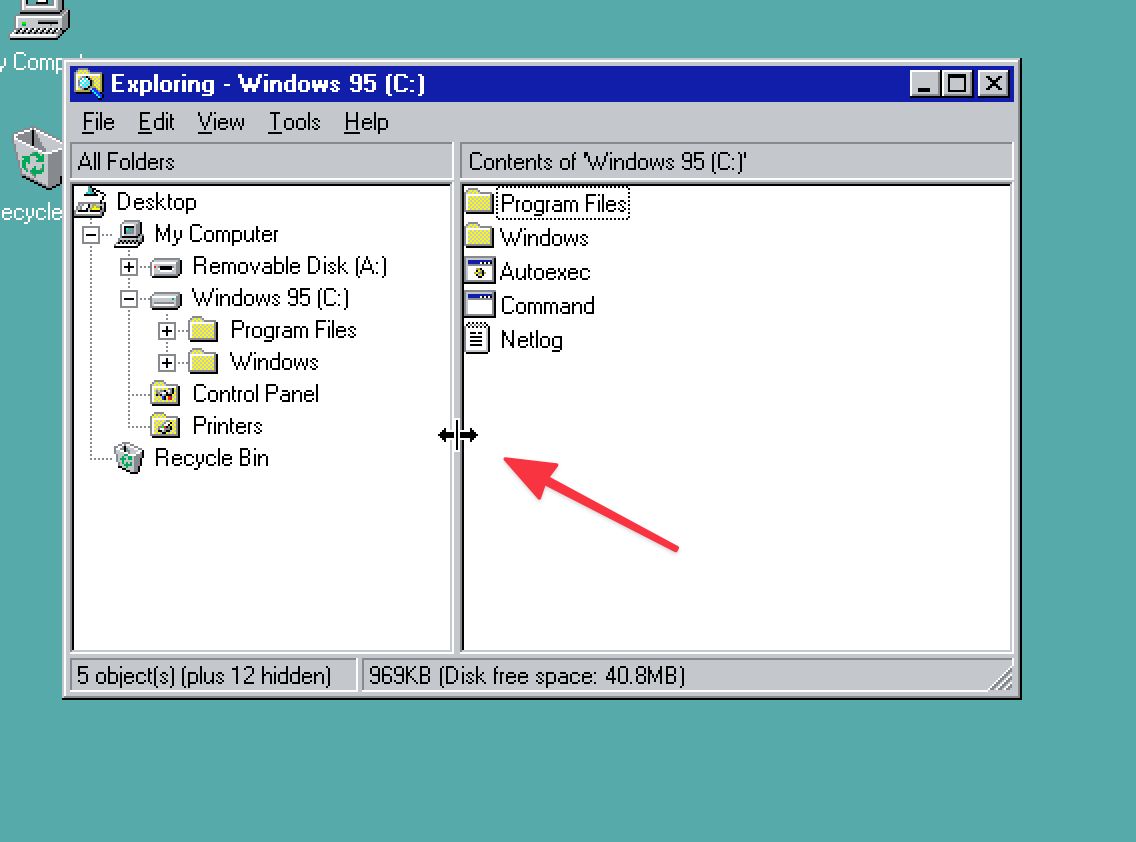Click the Recycle Bin icon in folder tree
Viewport: 1136px width, 842px height.
129,459
